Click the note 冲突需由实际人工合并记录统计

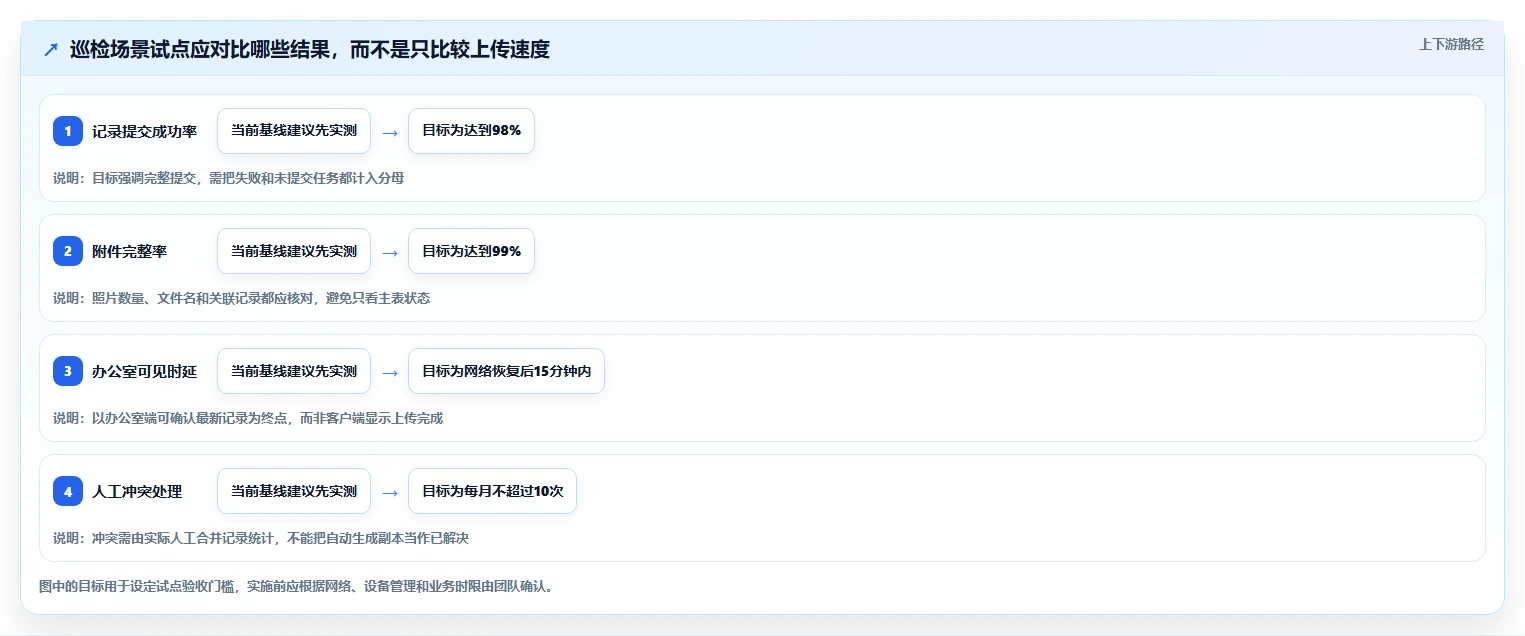(x=261, y=538)
